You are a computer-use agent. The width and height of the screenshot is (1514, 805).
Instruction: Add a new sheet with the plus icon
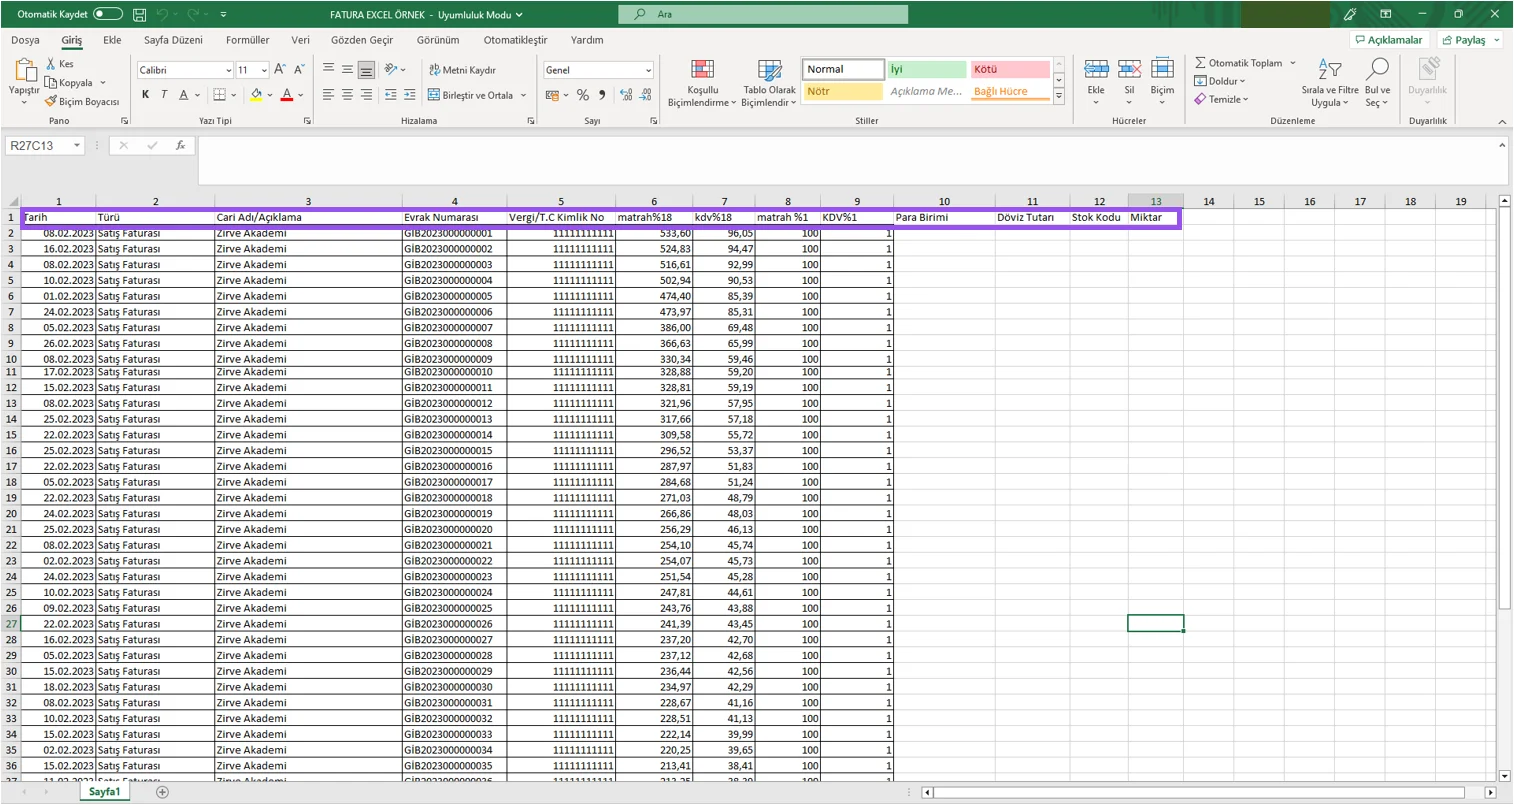(x=162, y=792)
